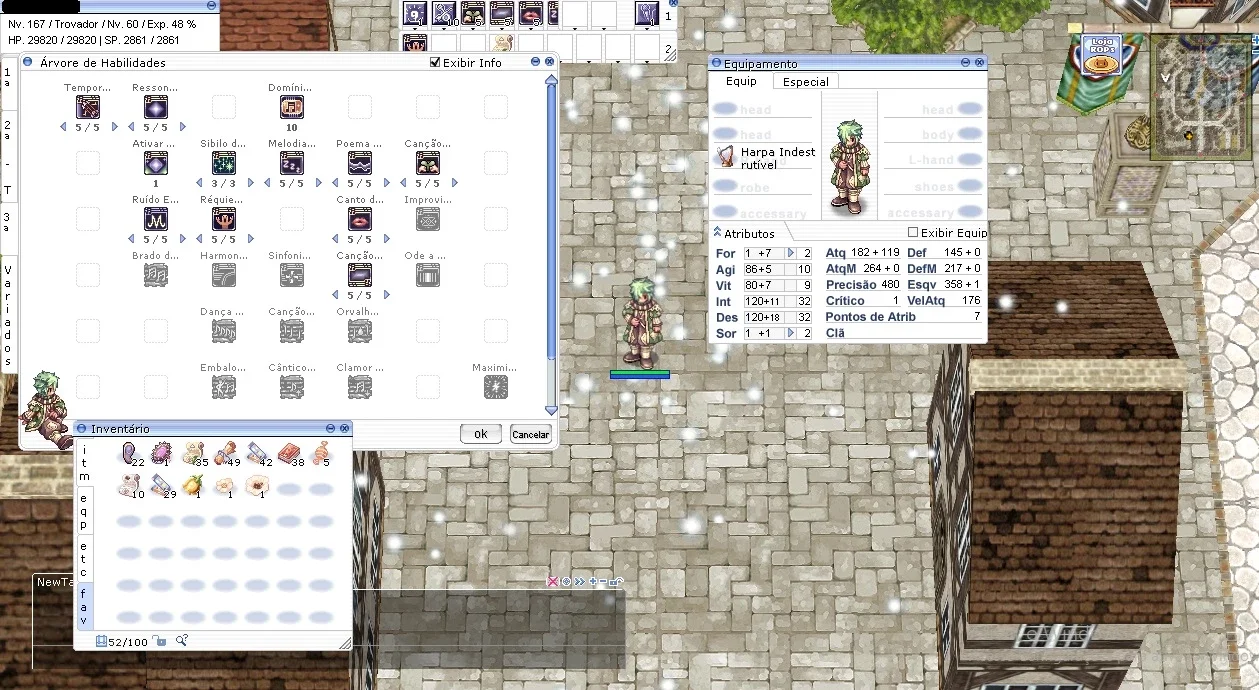Switch to the Equip tab
The width and height of the screenshot is (1259, 690).
pyautogui.click(x=741, y=81)
